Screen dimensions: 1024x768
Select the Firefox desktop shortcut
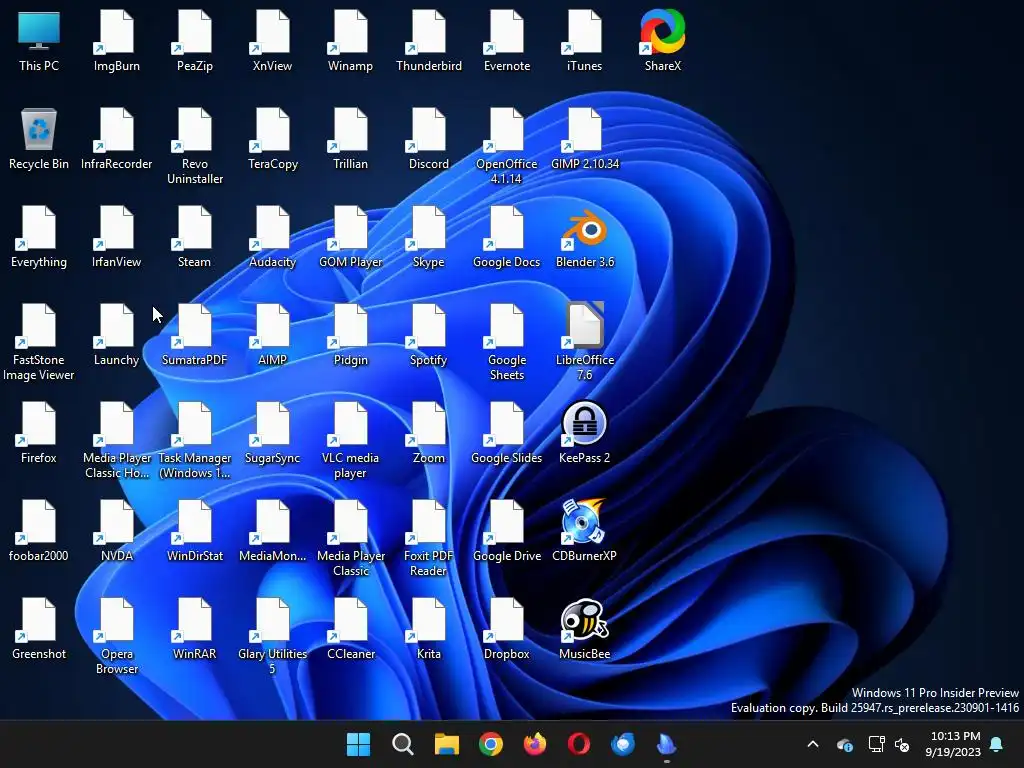[x=39, y=432]
